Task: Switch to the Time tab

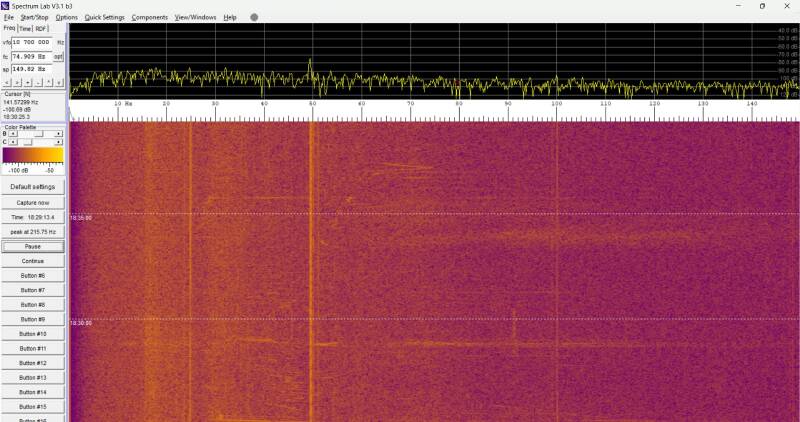Action: pyautogui.click(x=25, y=29)
